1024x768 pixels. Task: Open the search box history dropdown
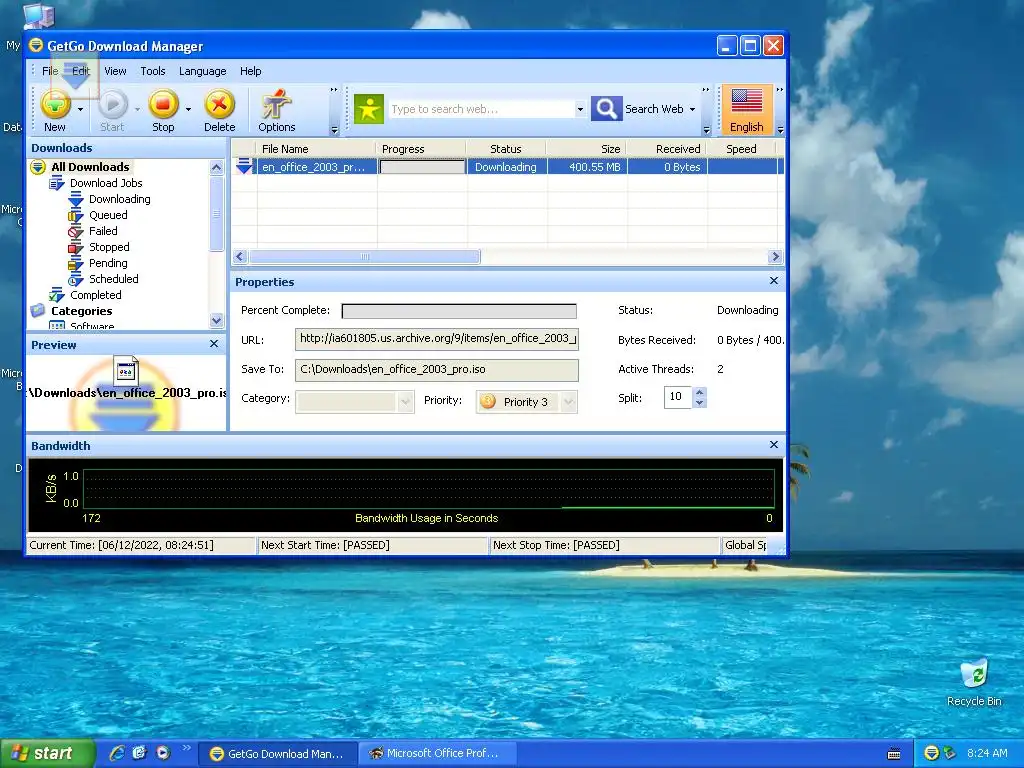[580, 109]
